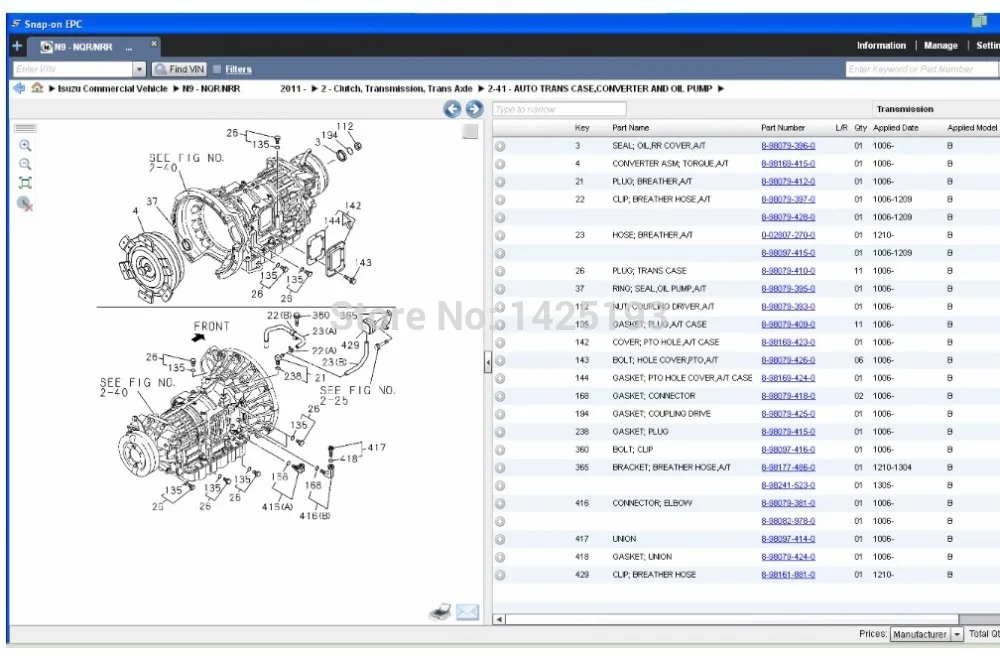Image resolution: width=1000 pixels, height=661 pixels.
Task: Click callout 417 in diagram
Action: point(376,447)
